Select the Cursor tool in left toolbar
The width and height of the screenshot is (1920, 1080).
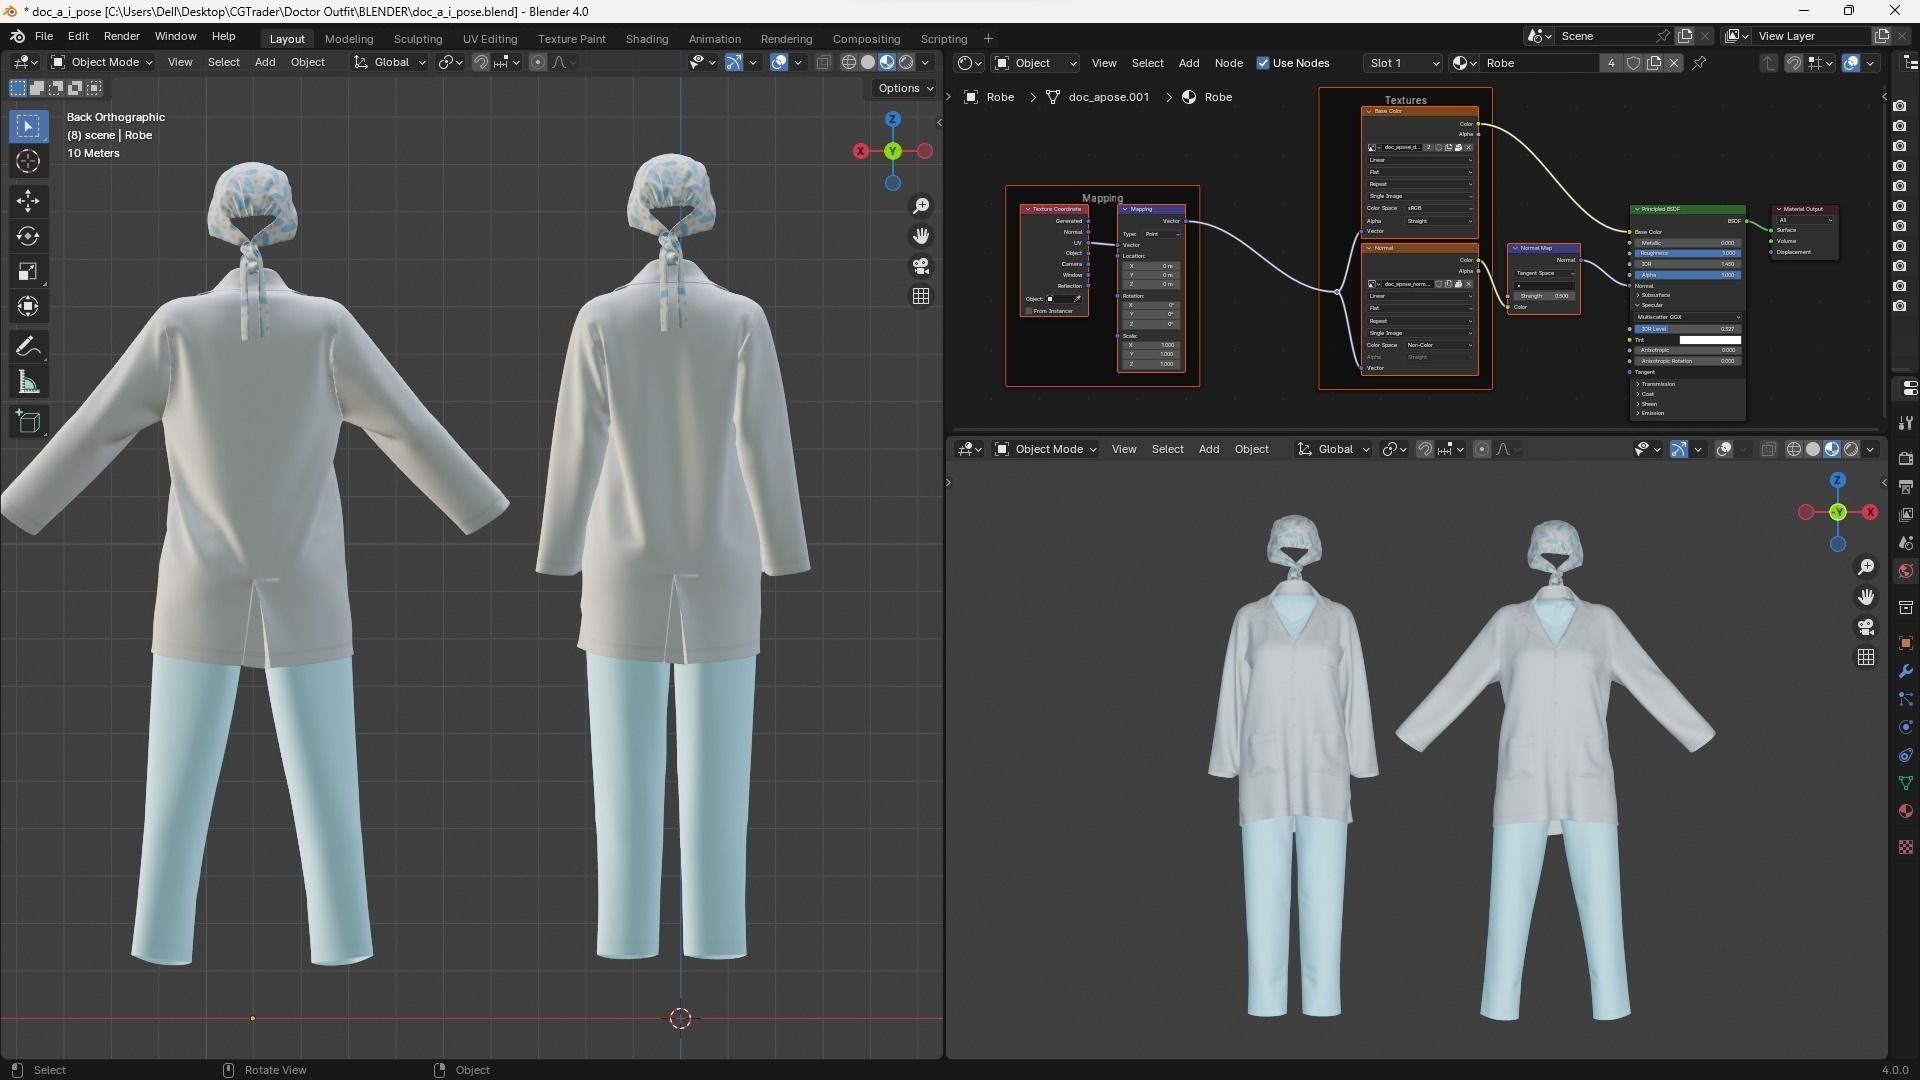[28, 161]
